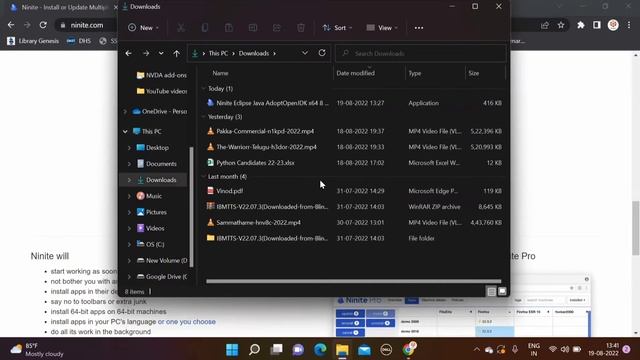Refresh the Downloads folder view
Image resolution: width=640 pixels, height=360 pixels.
[322, 53]
